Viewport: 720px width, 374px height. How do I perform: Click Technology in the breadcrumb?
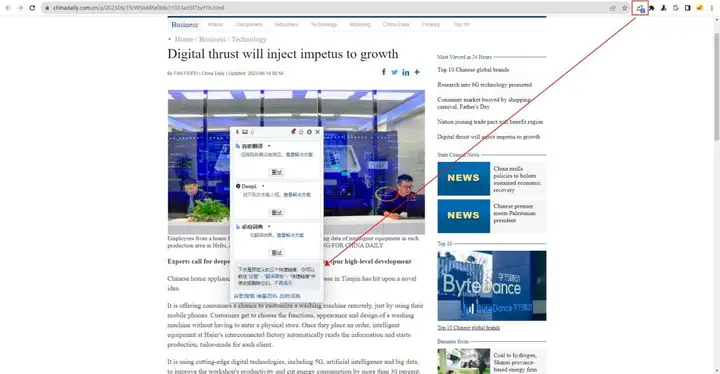pyautogui.click(x=249, y=40)
